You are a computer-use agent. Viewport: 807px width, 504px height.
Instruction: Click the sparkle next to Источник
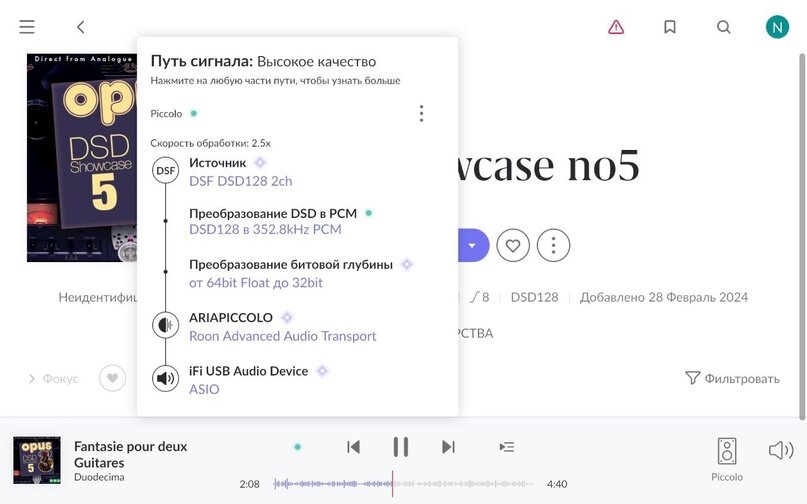[260, 163]
